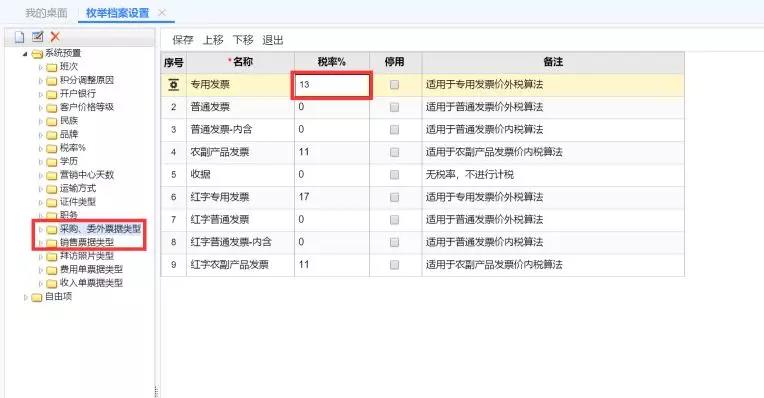Toggle the 停用 checkbox for 红字普通发票-内含
764x398 pixels.
[x=394, y=242]
